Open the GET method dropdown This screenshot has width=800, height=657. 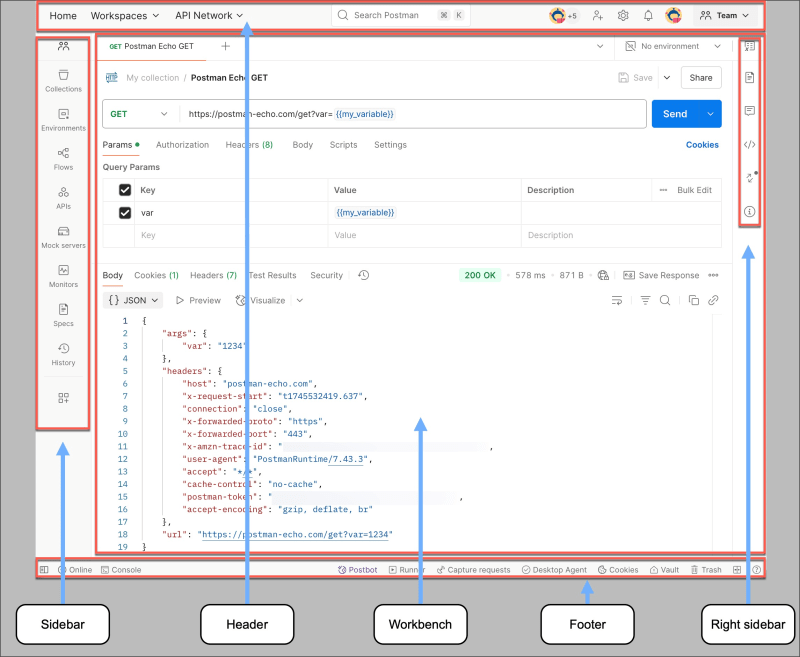(x=139, y=114)
